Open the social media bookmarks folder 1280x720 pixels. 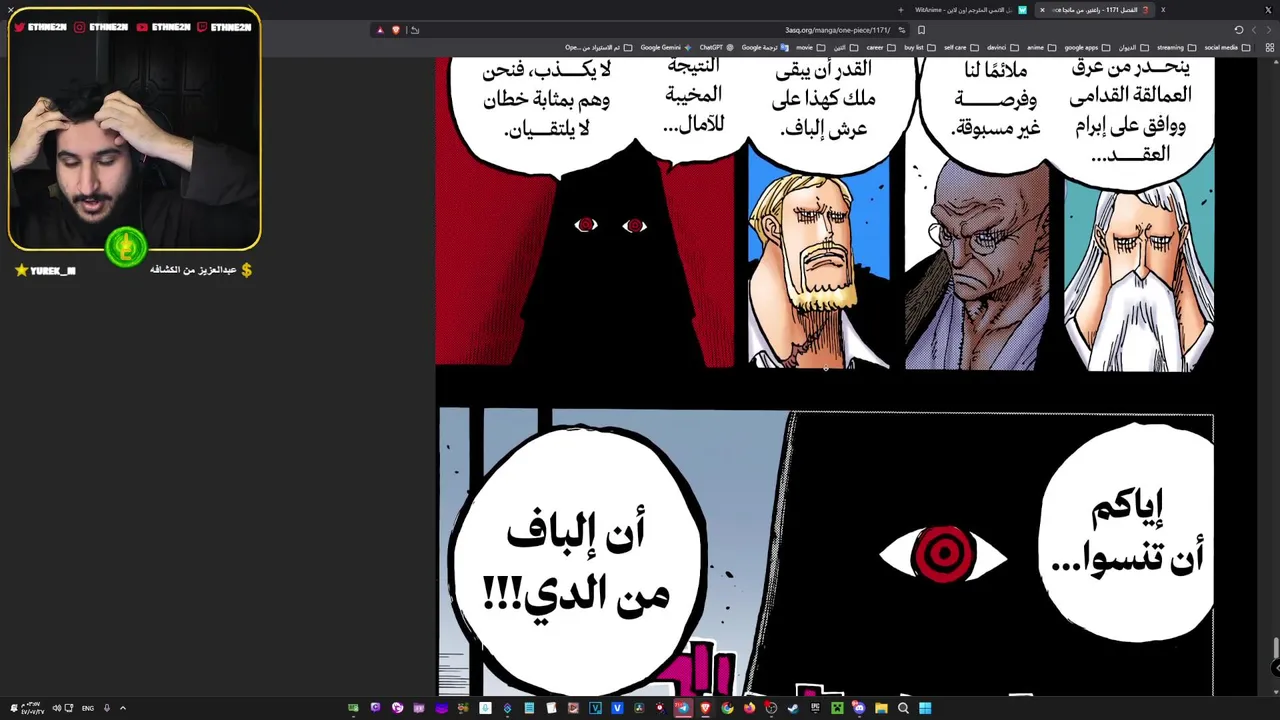coord(1226,48)
